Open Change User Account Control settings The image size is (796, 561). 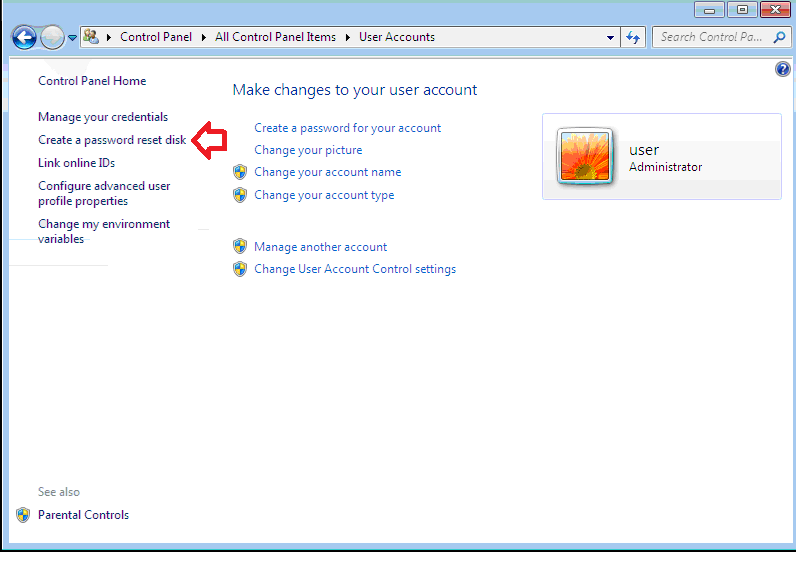point(354,269)
